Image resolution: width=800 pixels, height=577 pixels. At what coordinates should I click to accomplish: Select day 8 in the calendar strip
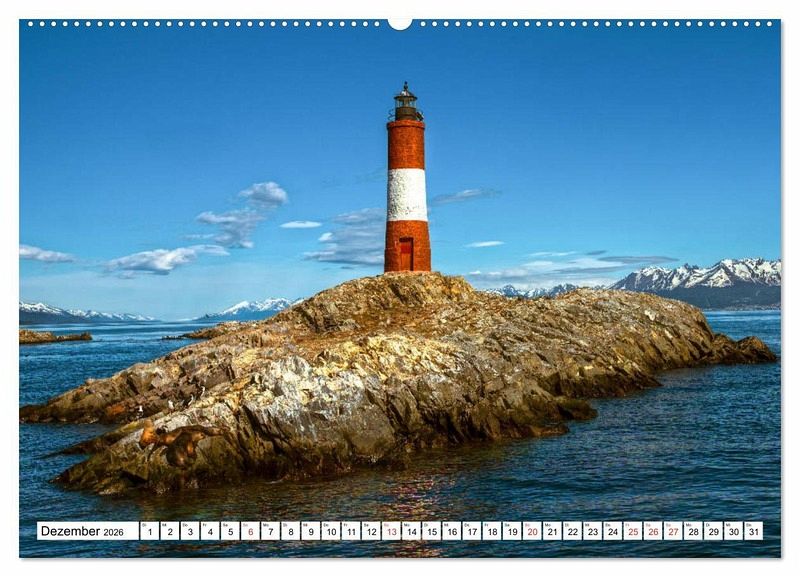click(x=290, y=531)
